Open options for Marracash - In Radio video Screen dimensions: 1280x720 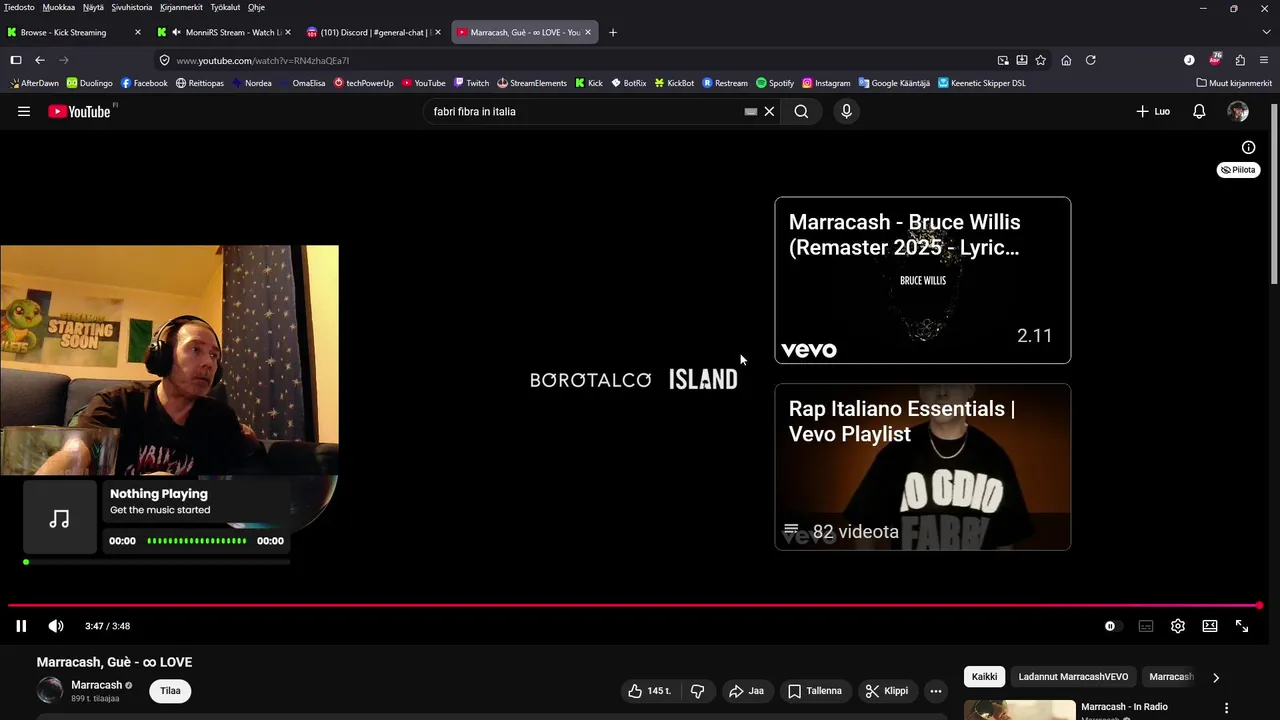pyautogui.click(x=1226, y=708)
